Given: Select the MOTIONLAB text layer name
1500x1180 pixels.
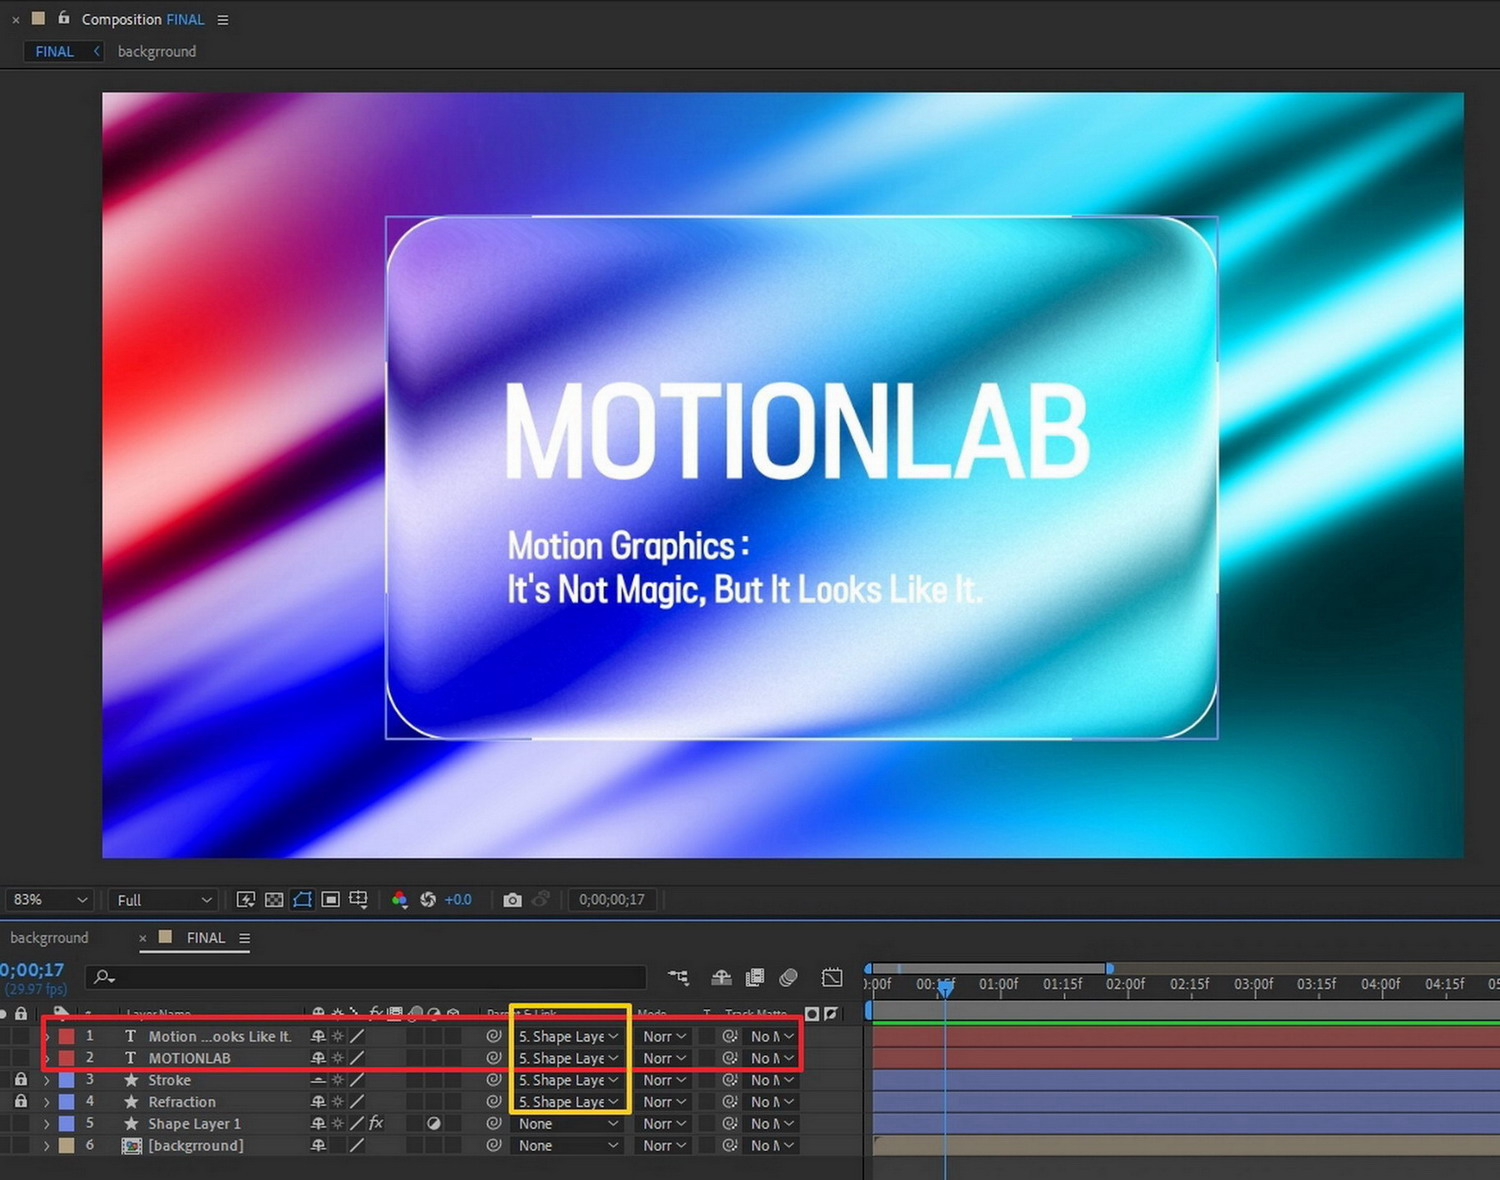Looking at the screenshot, I should coord(189,1058).
